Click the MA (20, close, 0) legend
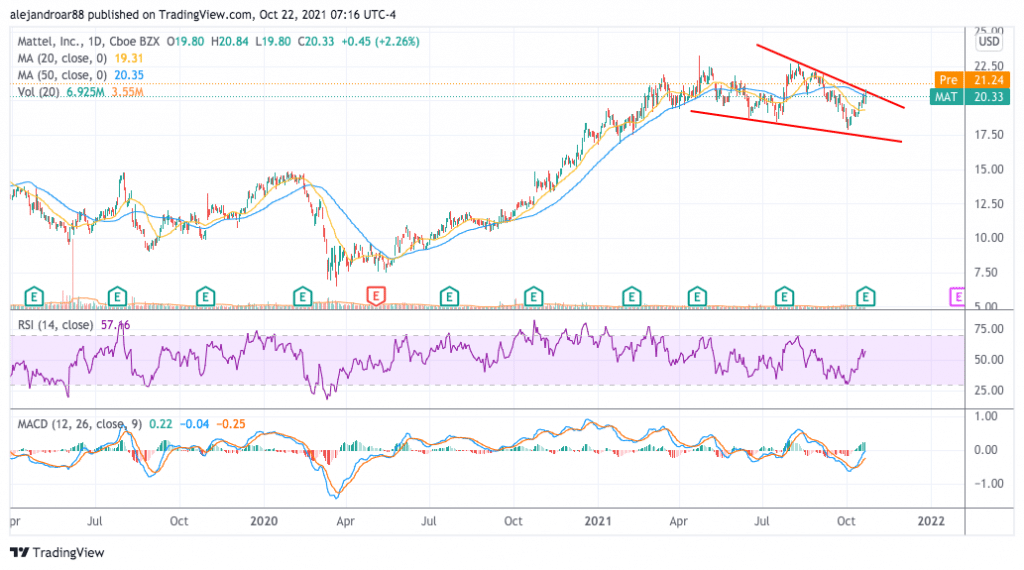1024x570 pixels. [62, 58]
